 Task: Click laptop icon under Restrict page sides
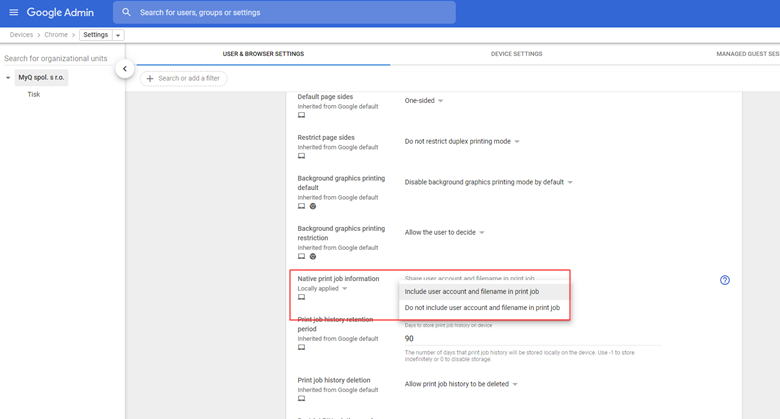click(x=301, y=156)
